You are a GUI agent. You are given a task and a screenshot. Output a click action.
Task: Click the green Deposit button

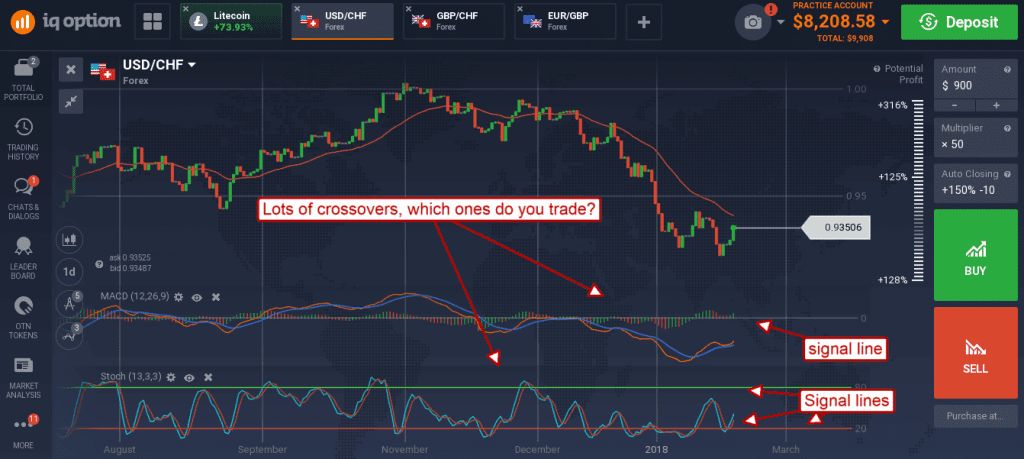click(x=959, y=22)
